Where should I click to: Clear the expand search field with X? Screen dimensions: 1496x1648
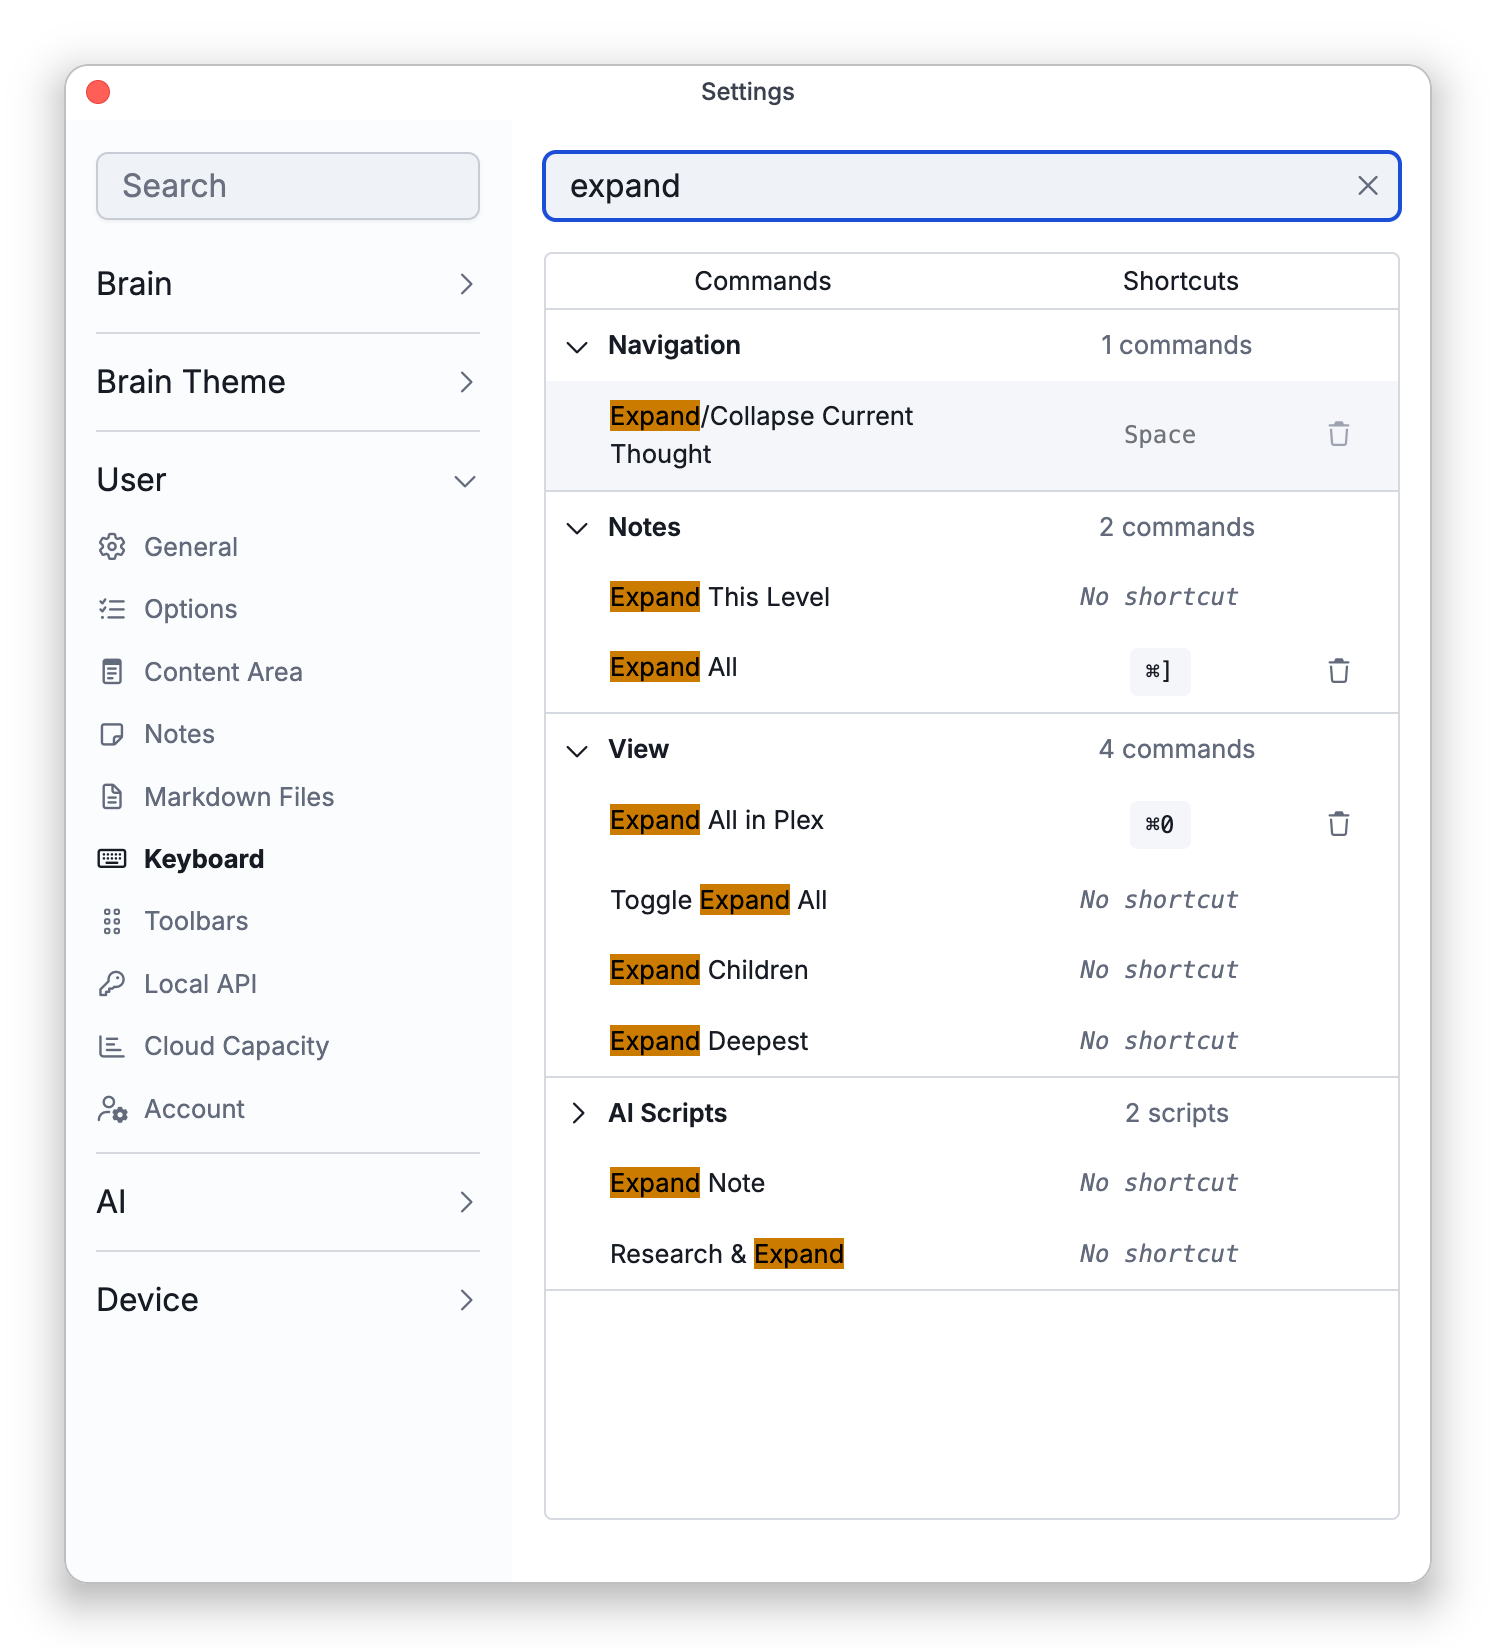(1367, 186)
